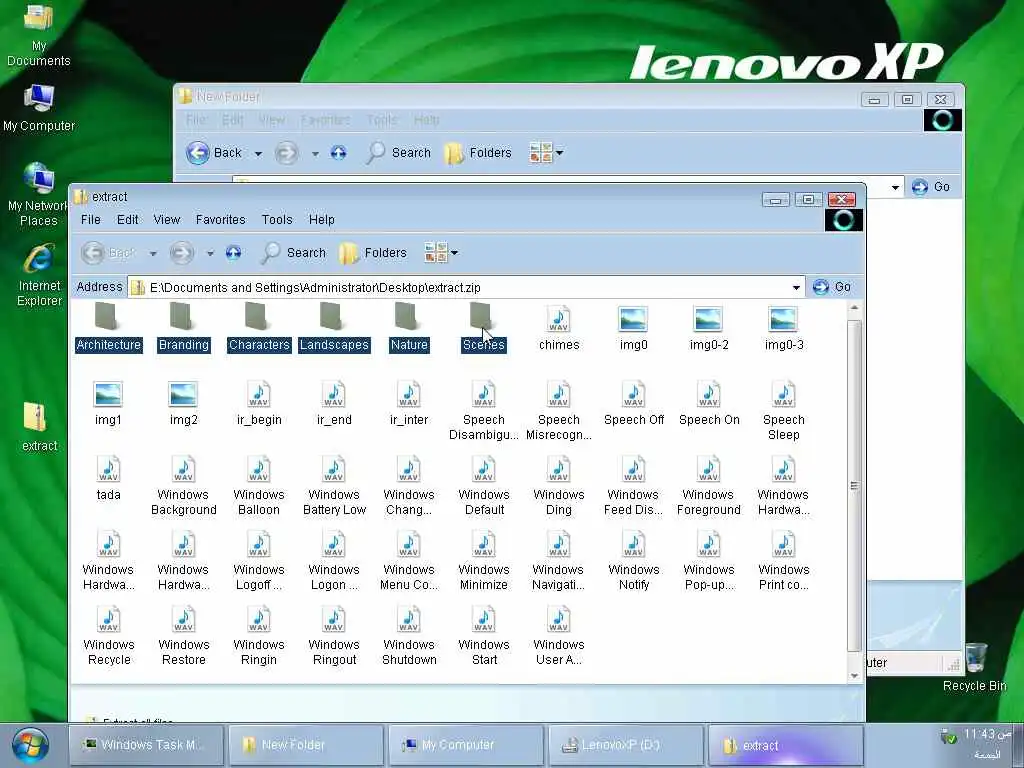The width and height of the screenshot is (1024, 768).
Task: Select the Windows Ding sound file
Action: [x=559, y=486]
